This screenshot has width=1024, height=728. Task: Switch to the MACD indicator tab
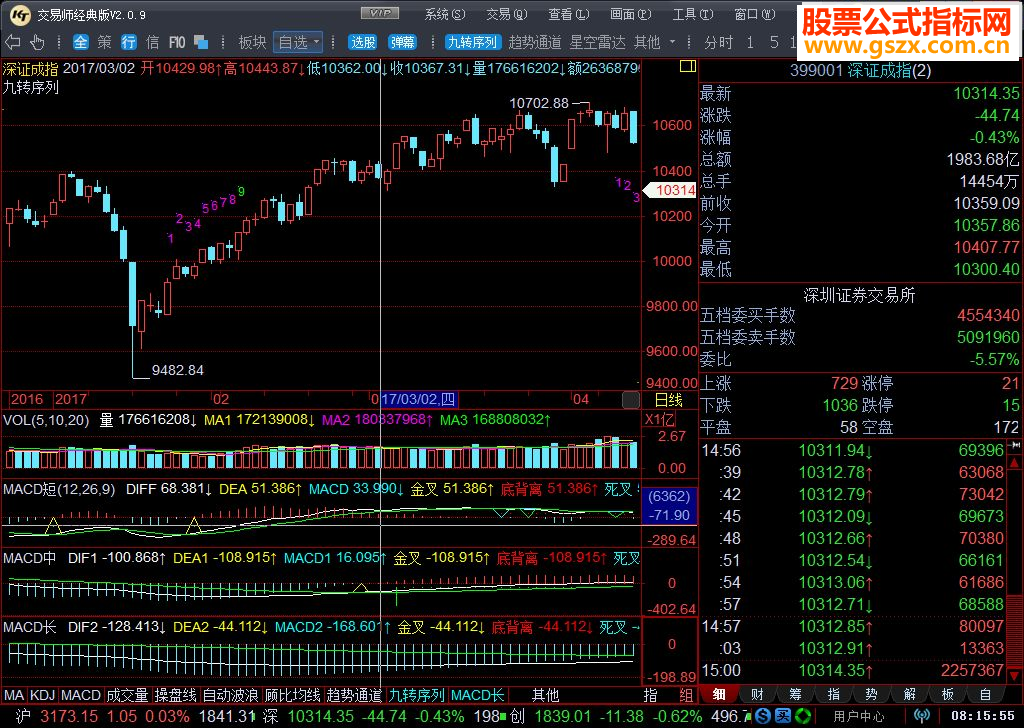click(x=81, y=695)
